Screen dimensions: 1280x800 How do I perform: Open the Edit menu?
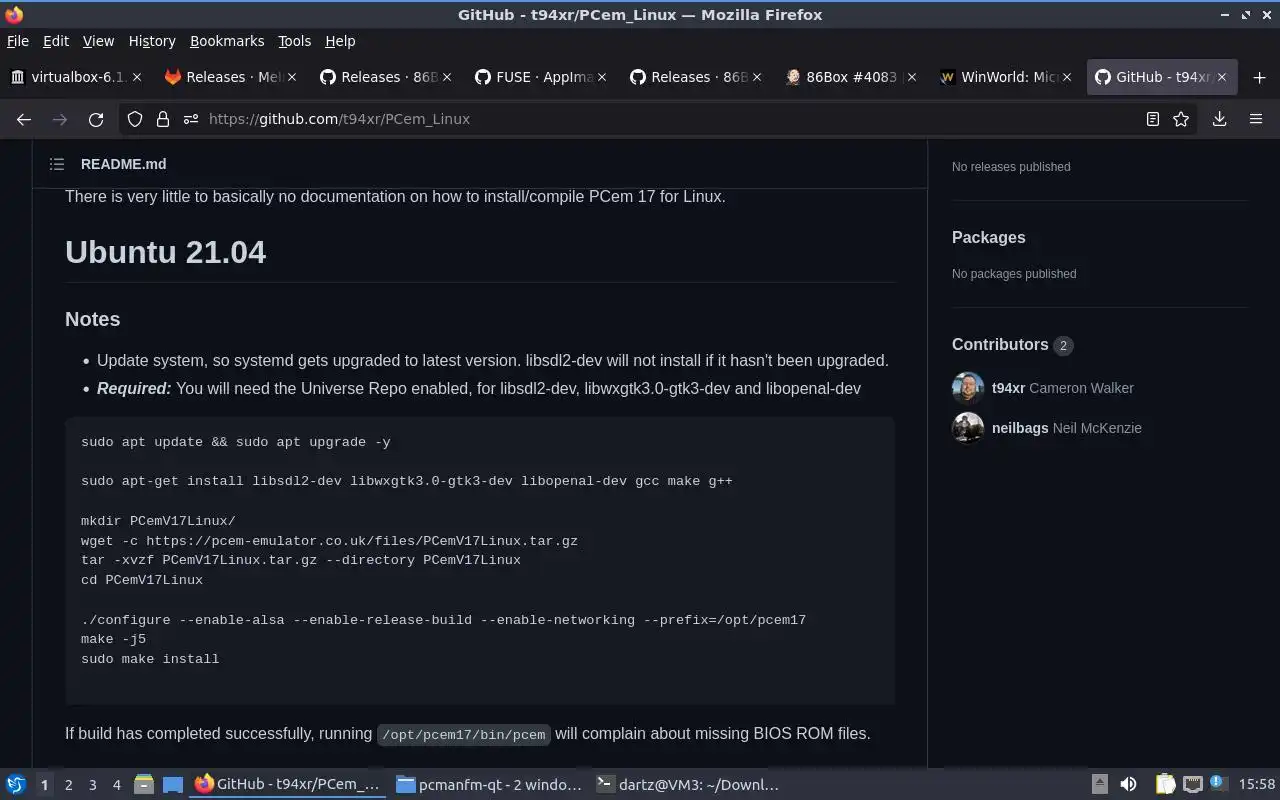[56, 41]
